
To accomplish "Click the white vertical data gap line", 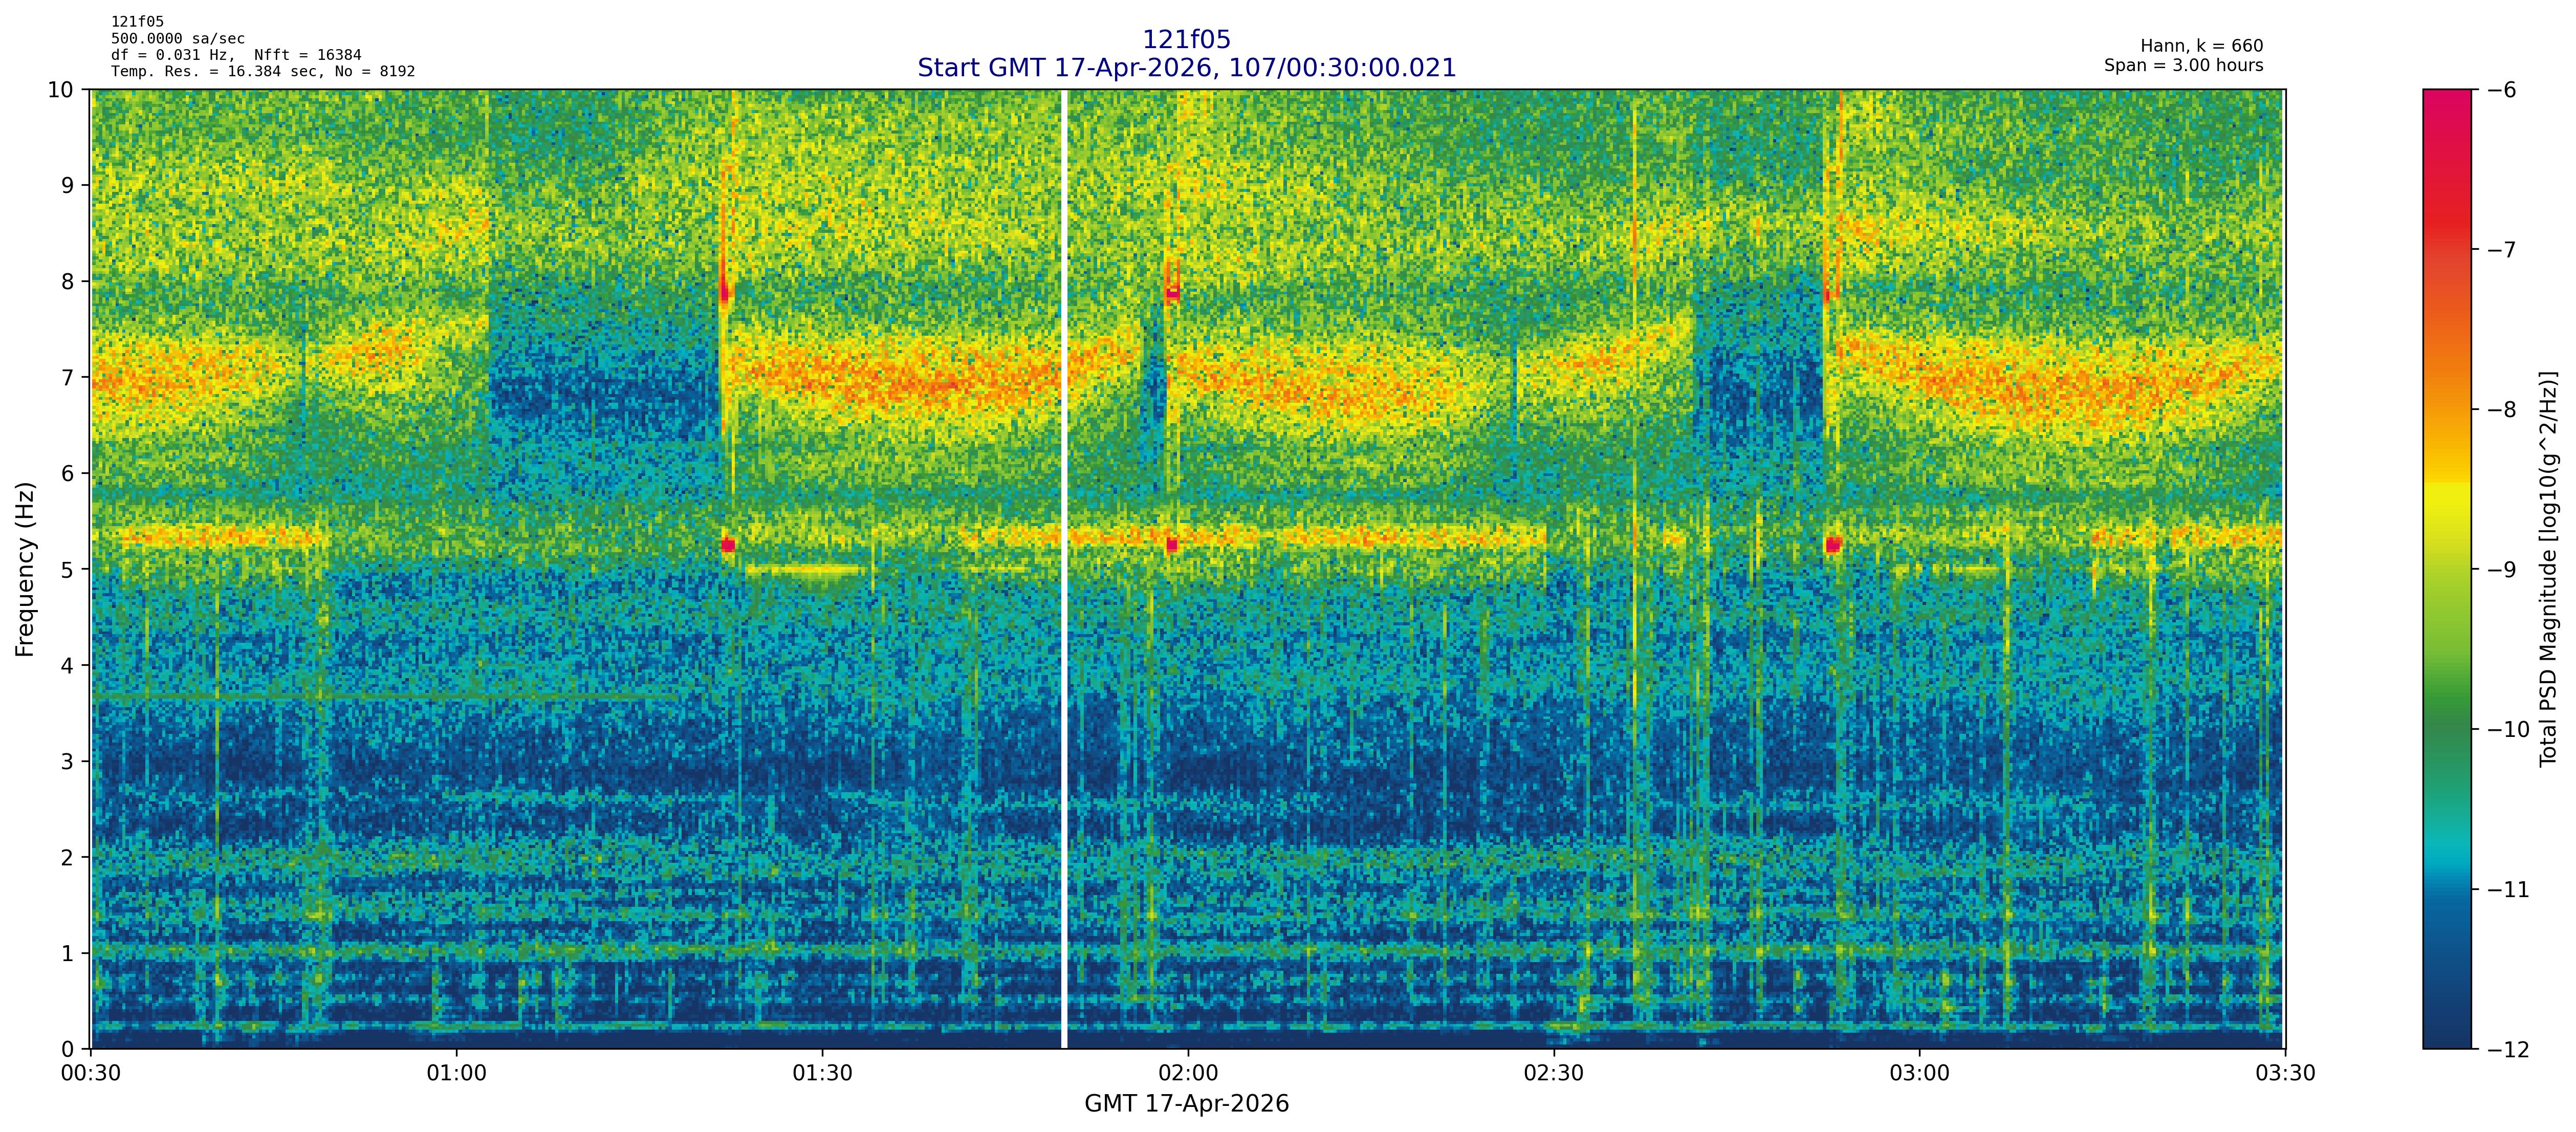I will [1064, 569].
